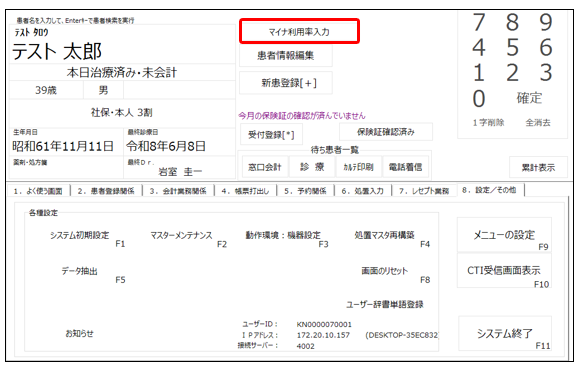
Task: Click 新患登録[+] to register new patient
Action: pos(286,83)
